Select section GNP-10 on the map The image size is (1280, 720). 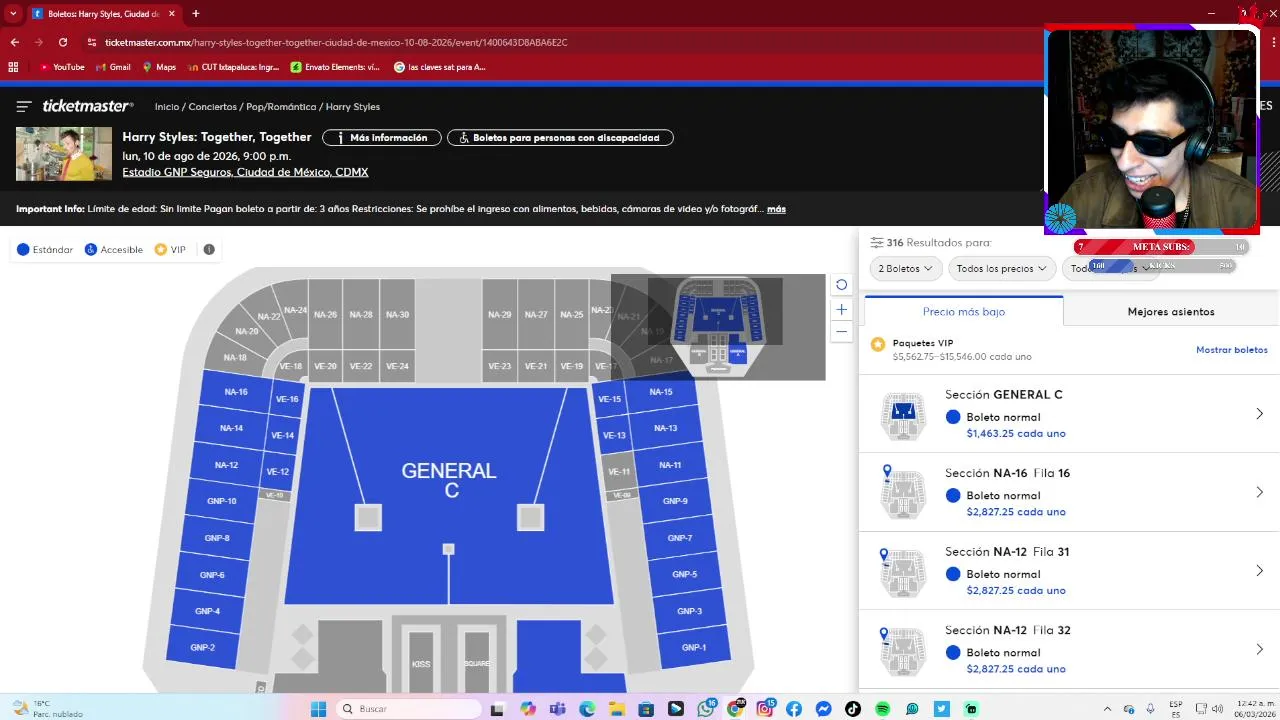[222, 501]
